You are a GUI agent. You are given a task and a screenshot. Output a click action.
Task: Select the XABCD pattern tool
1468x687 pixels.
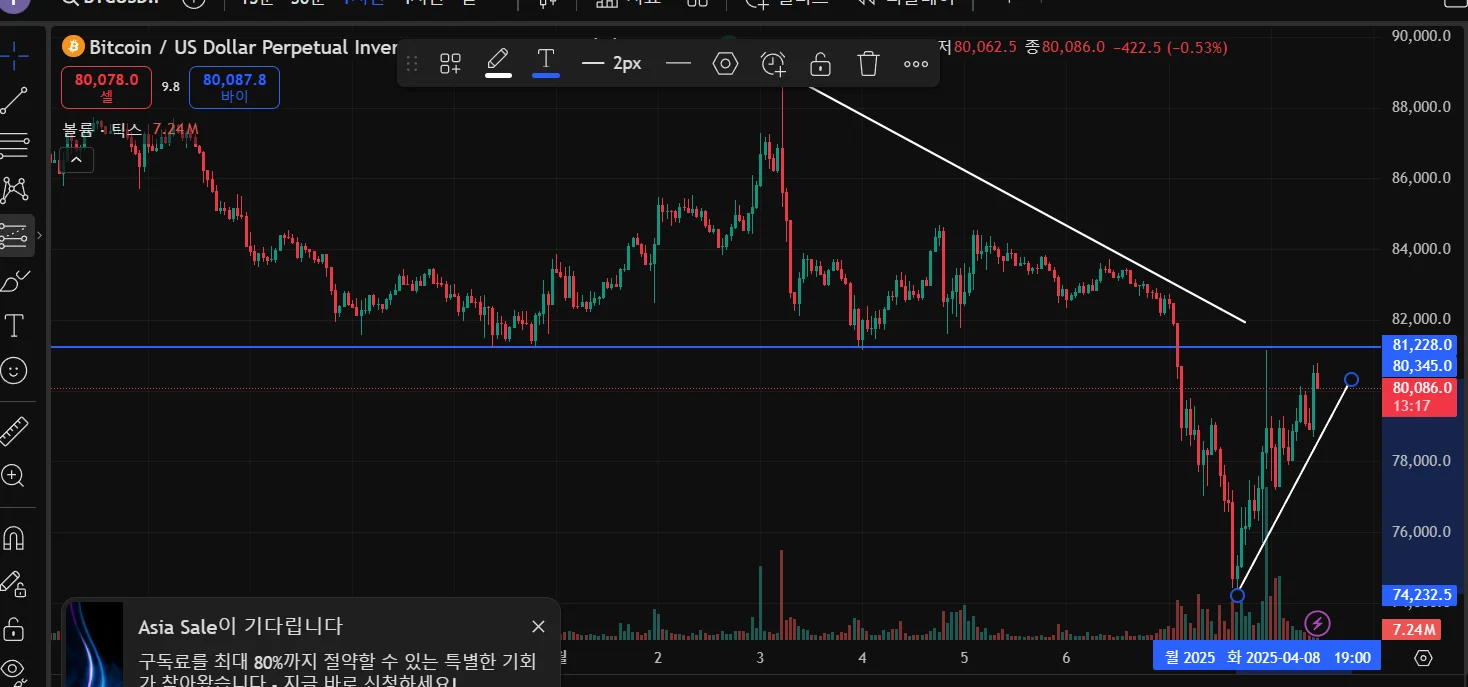(x=14, y=190)
